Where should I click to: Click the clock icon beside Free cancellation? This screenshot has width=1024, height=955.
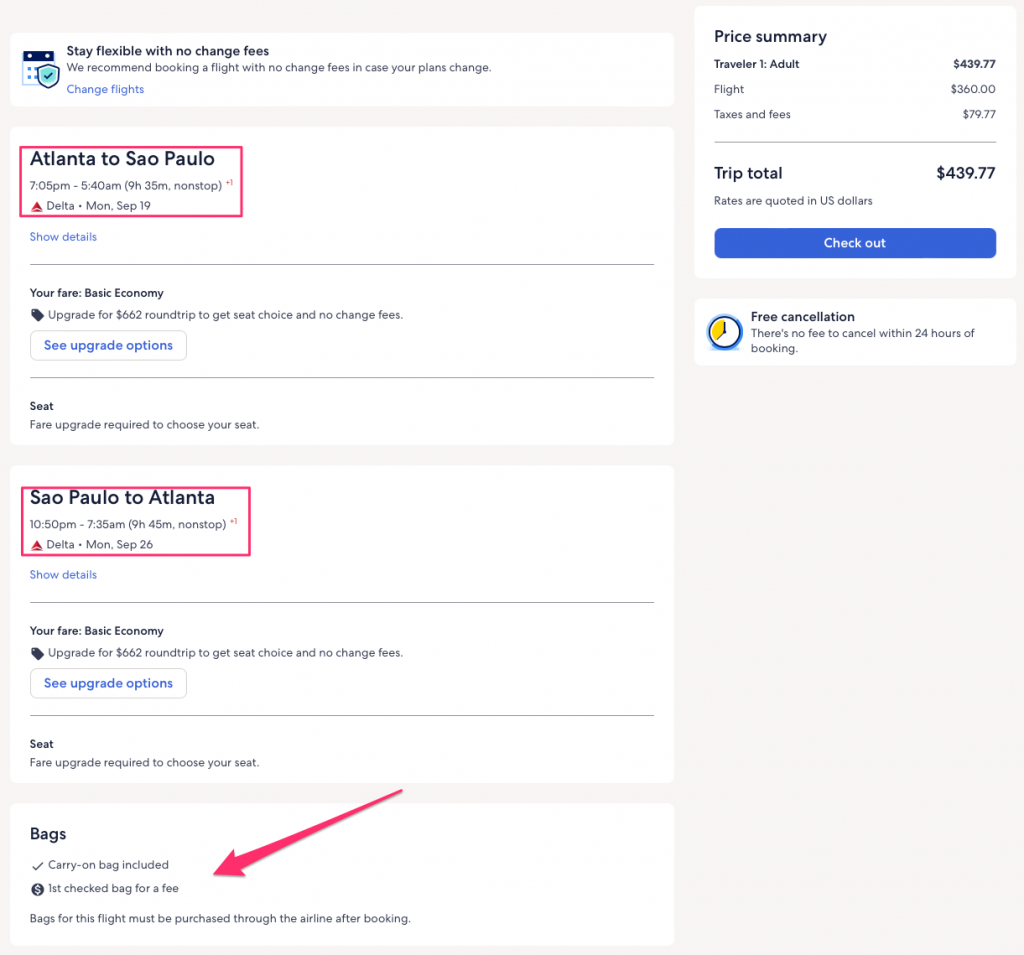pyautogui.click(x=724, y=332)
